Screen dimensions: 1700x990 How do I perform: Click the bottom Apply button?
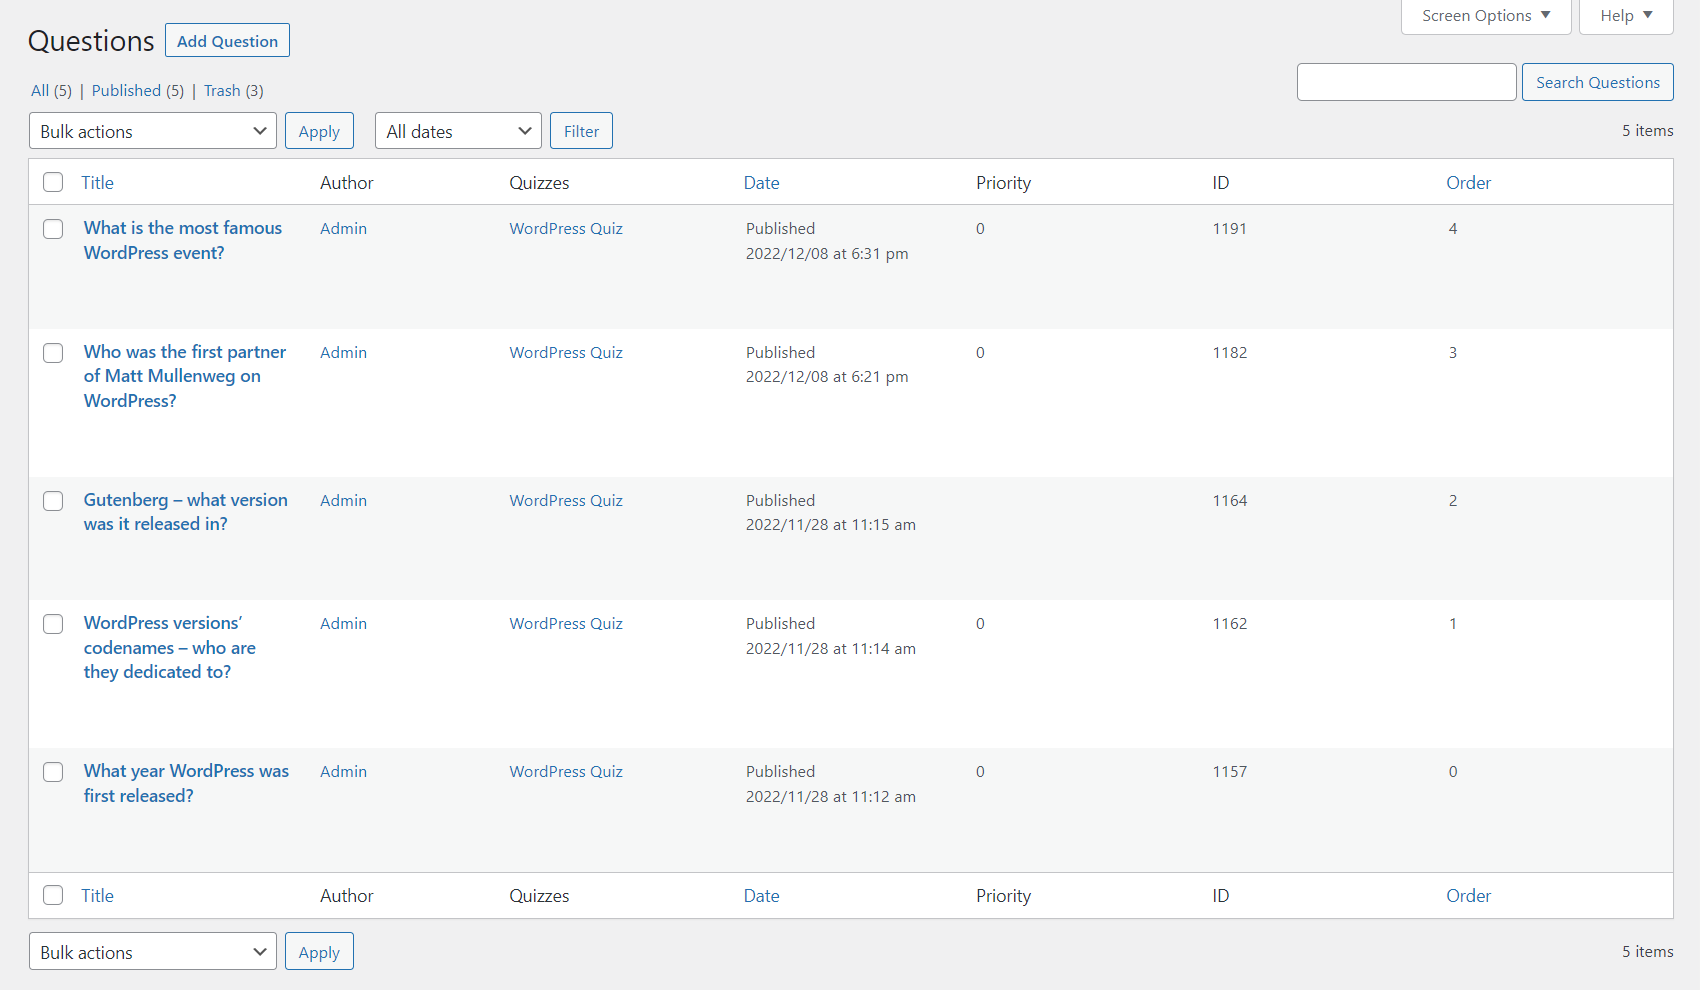pyautogui.click(x=319, y=952)
